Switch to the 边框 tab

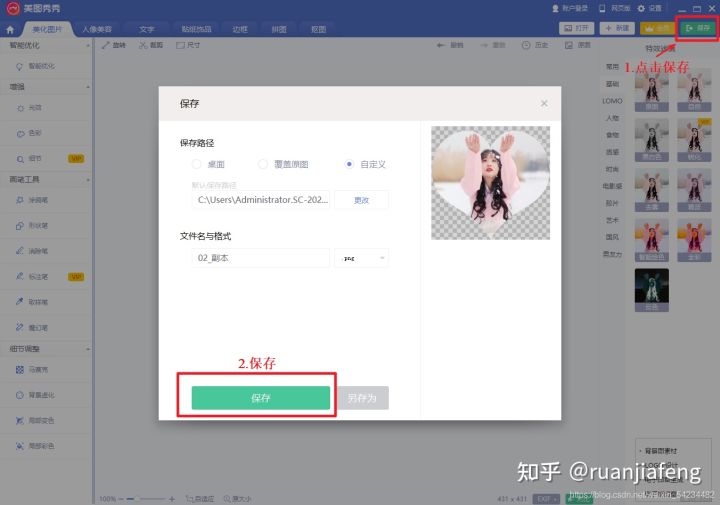pyautogui.click(x=240, y=29)
